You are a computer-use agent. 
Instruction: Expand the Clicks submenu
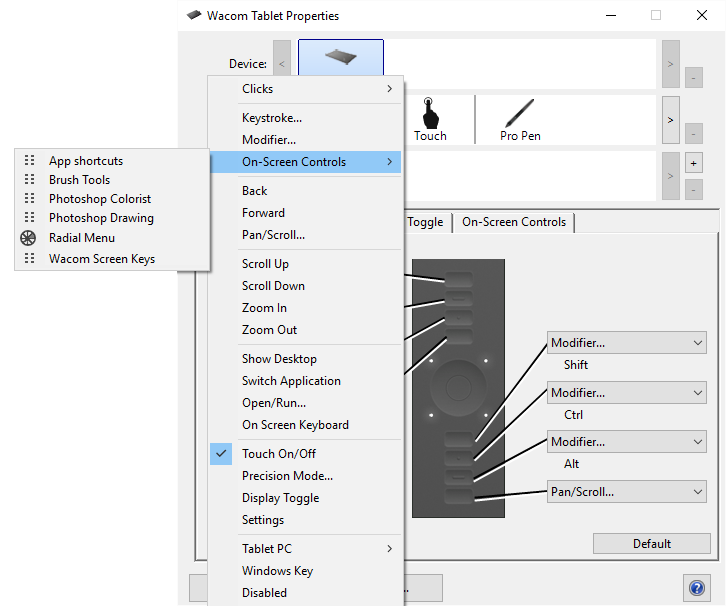[306, 88]
